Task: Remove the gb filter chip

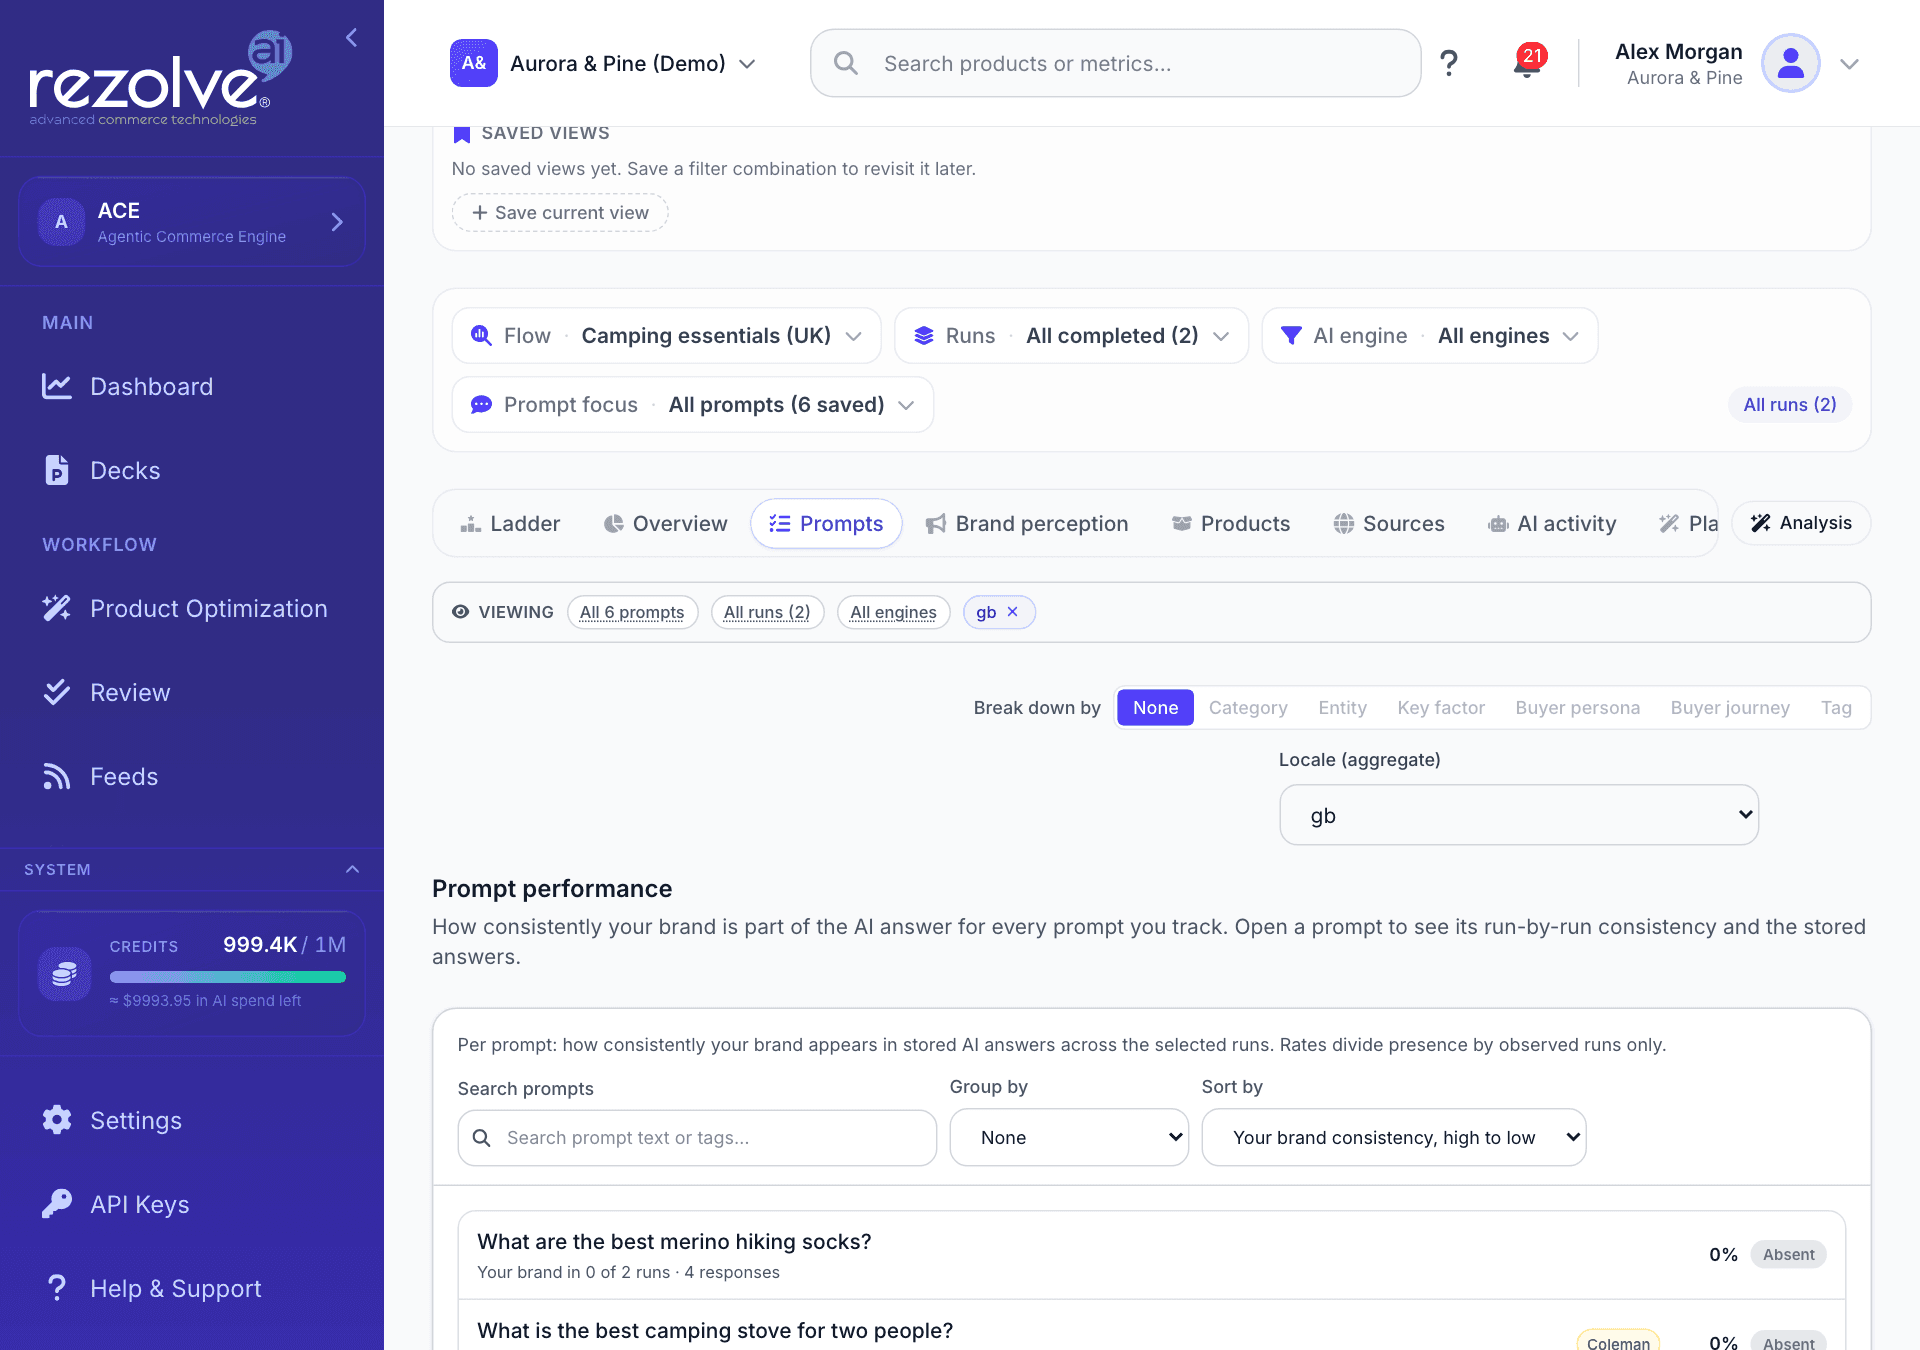Action: tap(1012, 612)
